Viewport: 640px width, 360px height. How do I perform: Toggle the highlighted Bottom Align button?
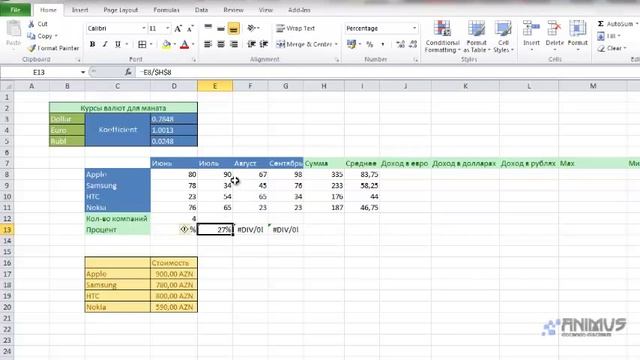point(233,29)
